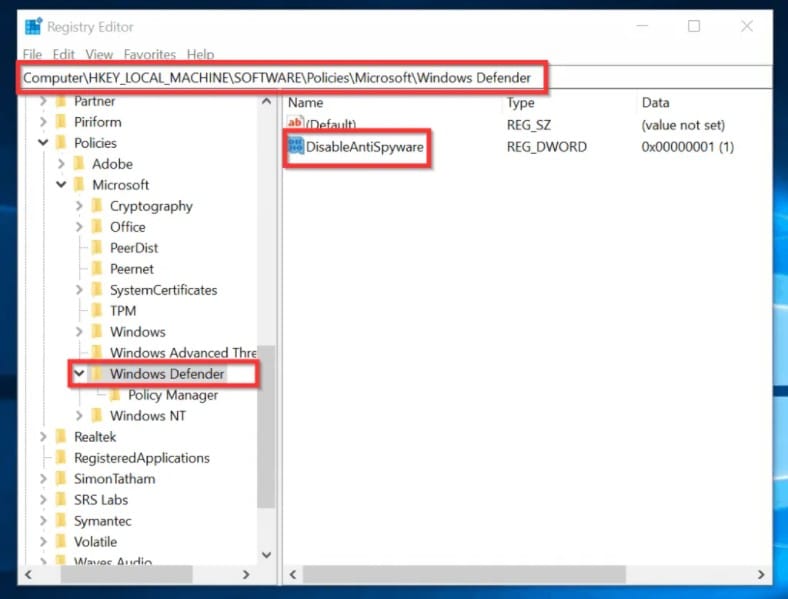Click the SRS Labs folder icon
This screenshot has width=788, height=599.
[x=61, y=500]
